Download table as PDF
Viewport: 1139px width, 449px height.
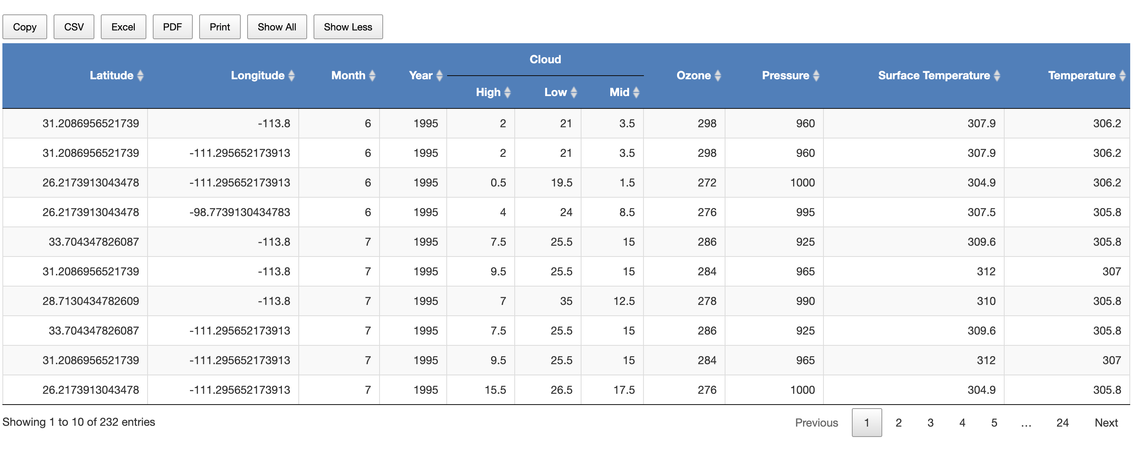pyautogui.click(x=172, y=27)
